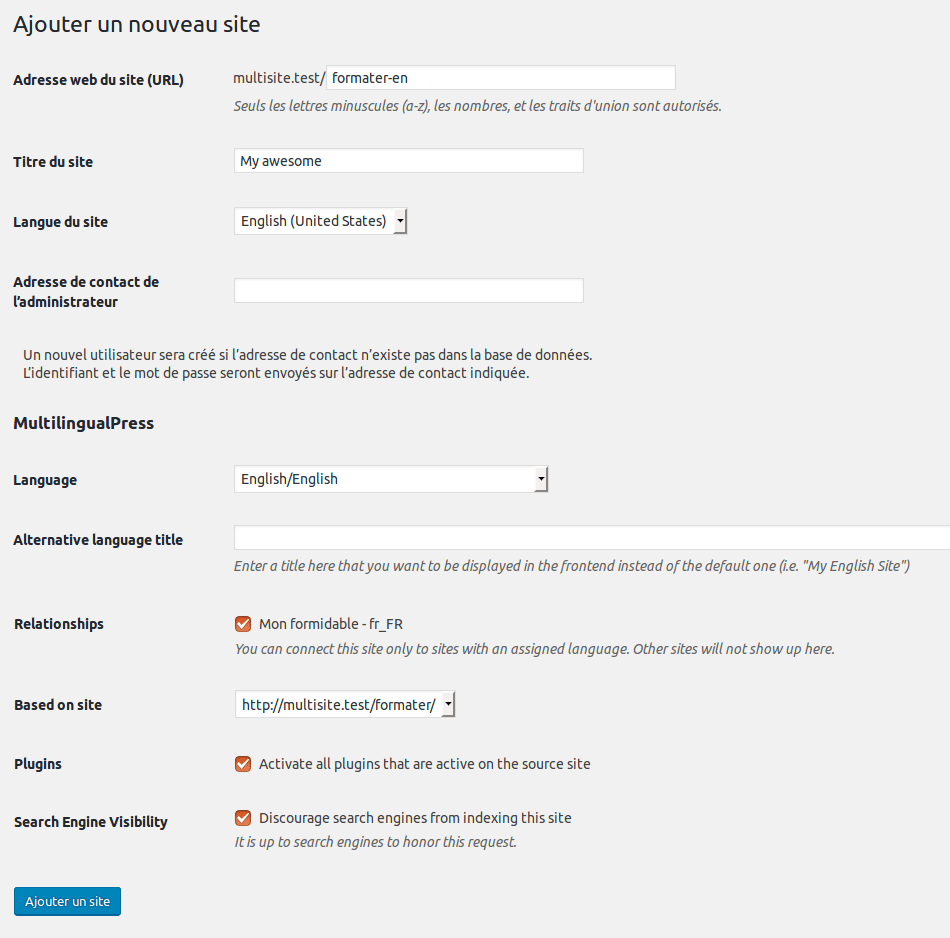The height and width of the screenshot is (938, 950).
Task: Click the Based on site label
Action: (x=58, y=705)
